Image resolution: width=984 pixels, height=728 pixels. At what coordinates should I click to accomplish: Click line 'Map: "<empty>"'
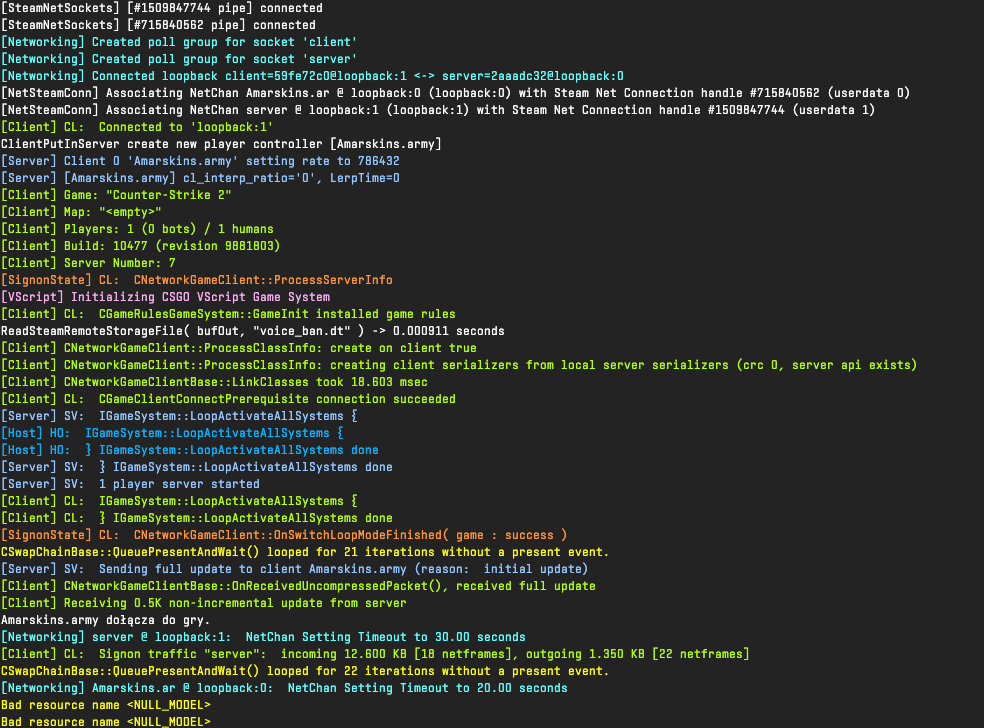pyautogui.click(x=81, y=211)
